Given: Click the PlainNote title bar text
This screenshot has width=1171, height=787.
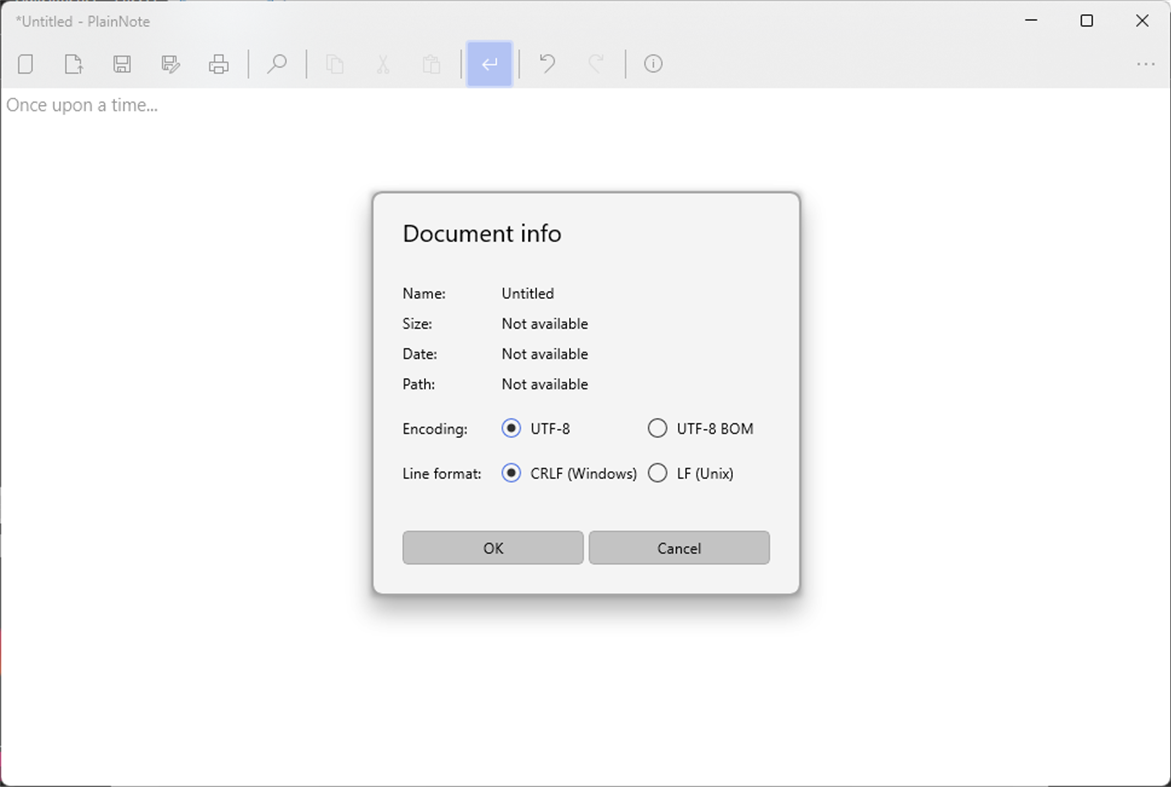Looking at the screenshot, I should pyautogui.click(x=83, y=20).
